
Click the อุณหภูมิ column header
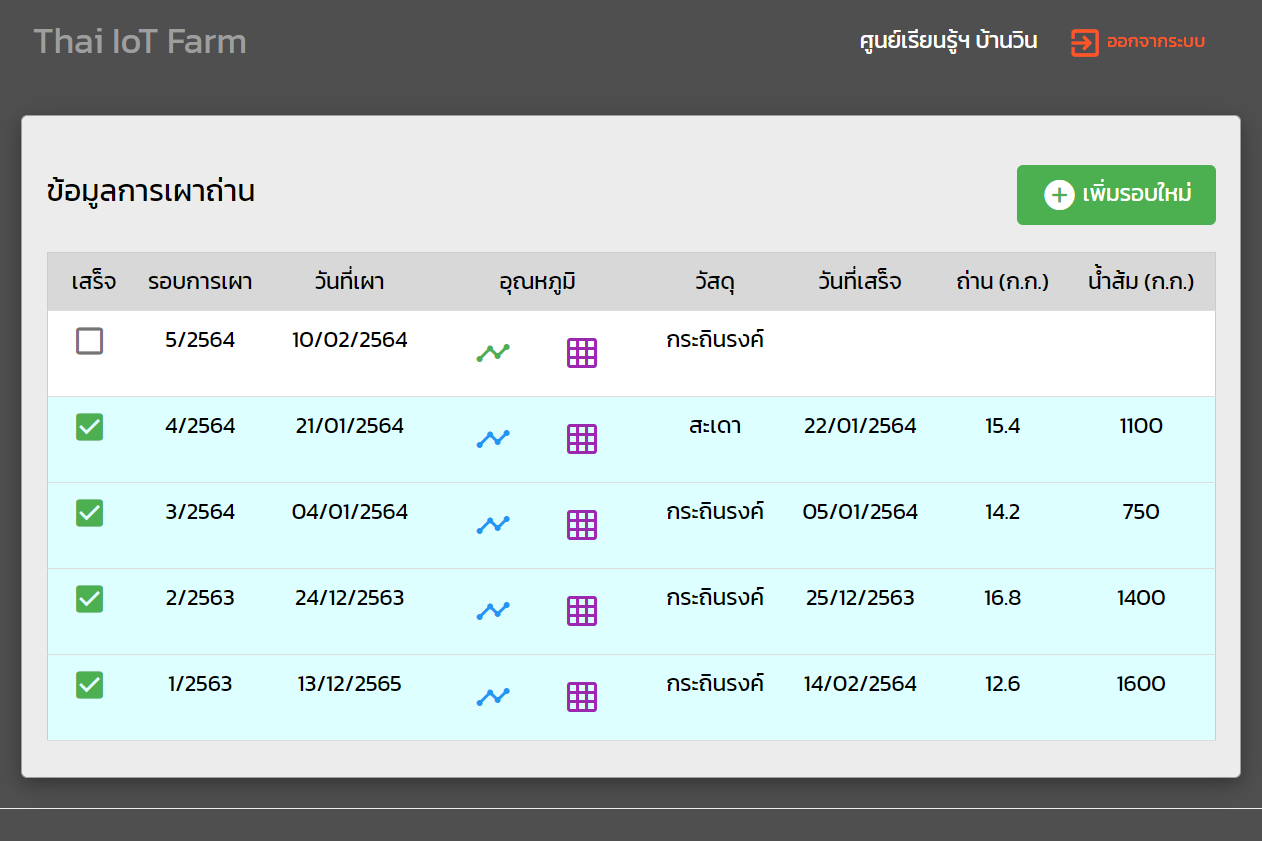click(x=538, y=282)
